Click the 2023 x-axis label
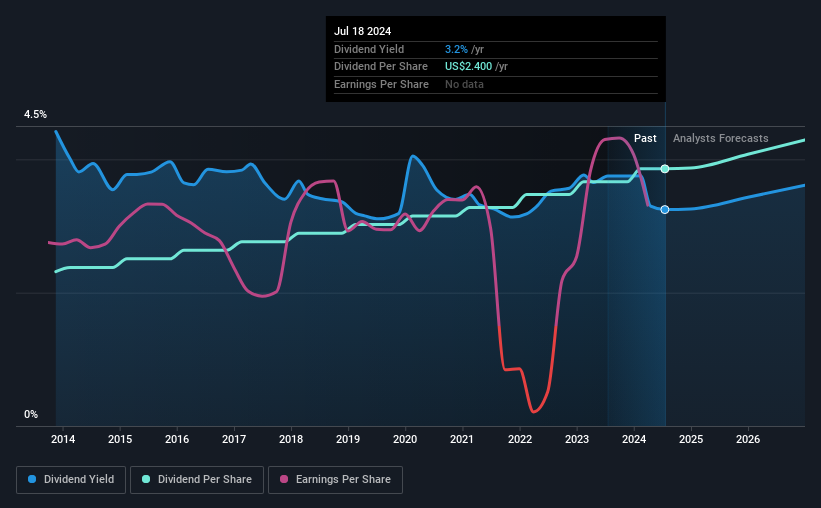The image size is (821, 508). [x=577, y=439]
